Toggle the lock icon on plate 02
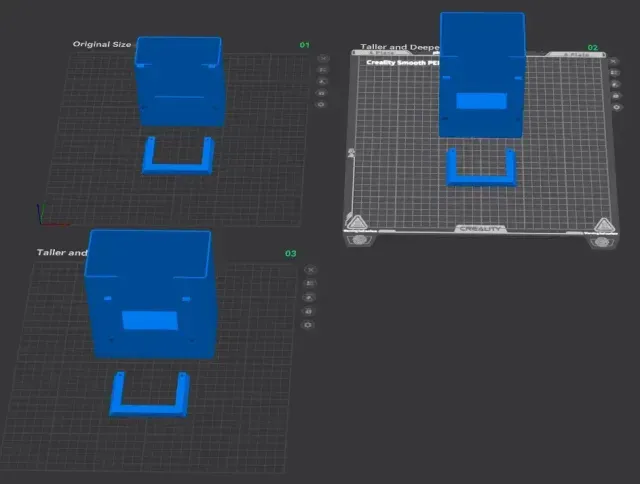The height and width of the screenshot is (484, 640). point(616,96)
